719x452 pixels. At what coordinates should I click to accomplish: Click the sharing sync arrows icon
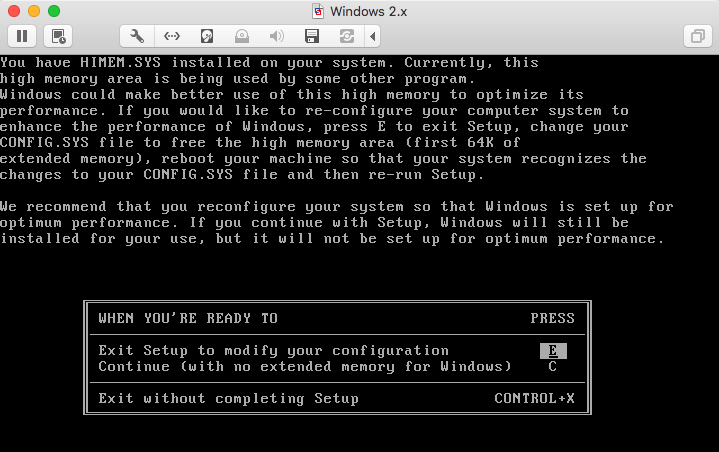(347, 36)
